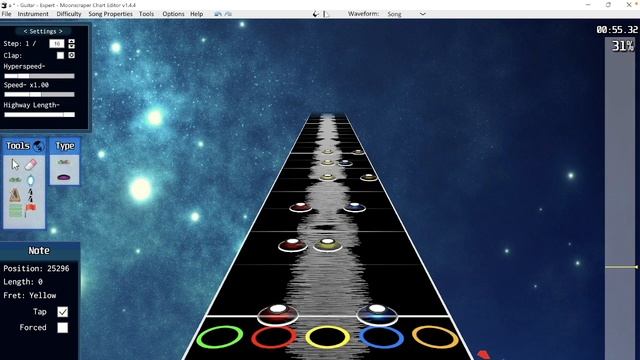This screenshot has width=640, height=360.
Task: Open the File menu
Action: click(x=7, y=14)
